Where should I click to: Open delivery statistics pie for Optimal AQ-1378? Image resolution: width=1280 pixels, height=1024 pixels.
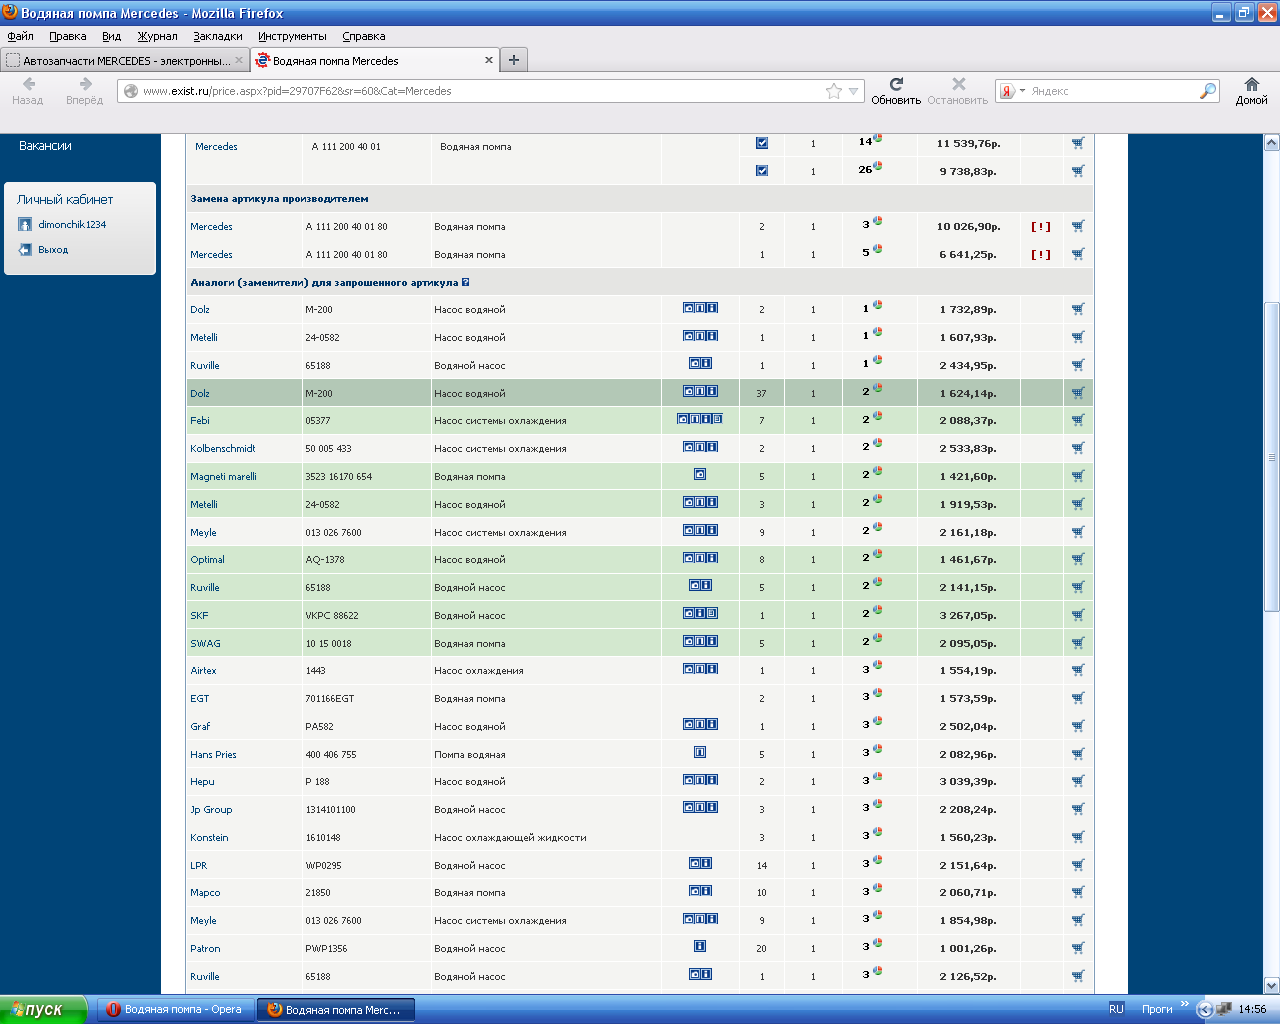(877, 554)
